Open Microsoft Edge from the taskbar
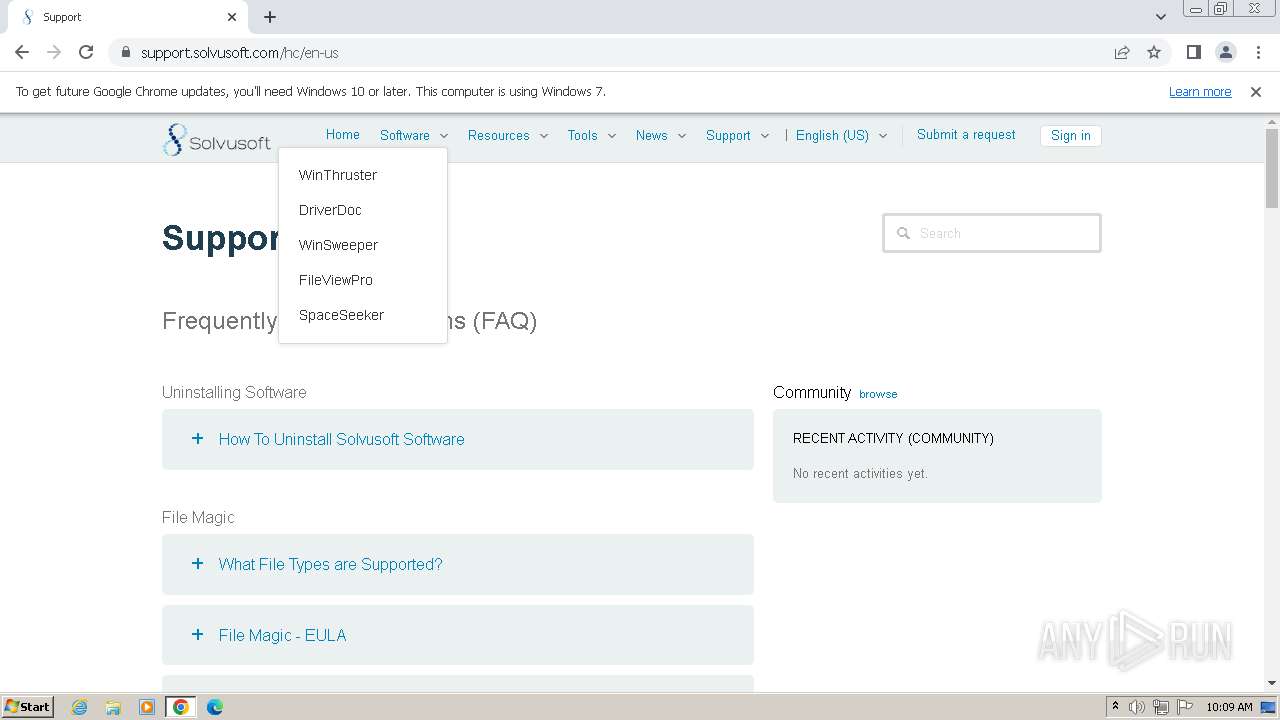The height and width of the screenshot is (720, 1280). (215, 707)
